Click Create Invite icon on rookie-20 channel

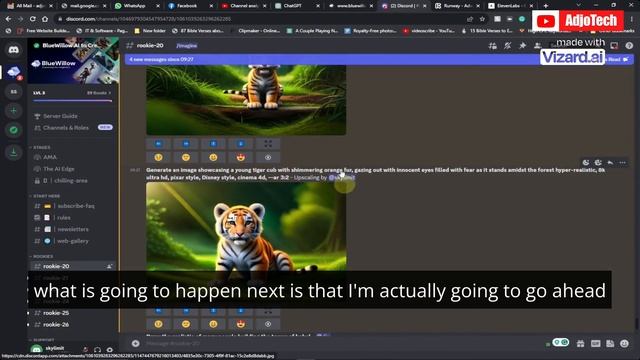109,267
